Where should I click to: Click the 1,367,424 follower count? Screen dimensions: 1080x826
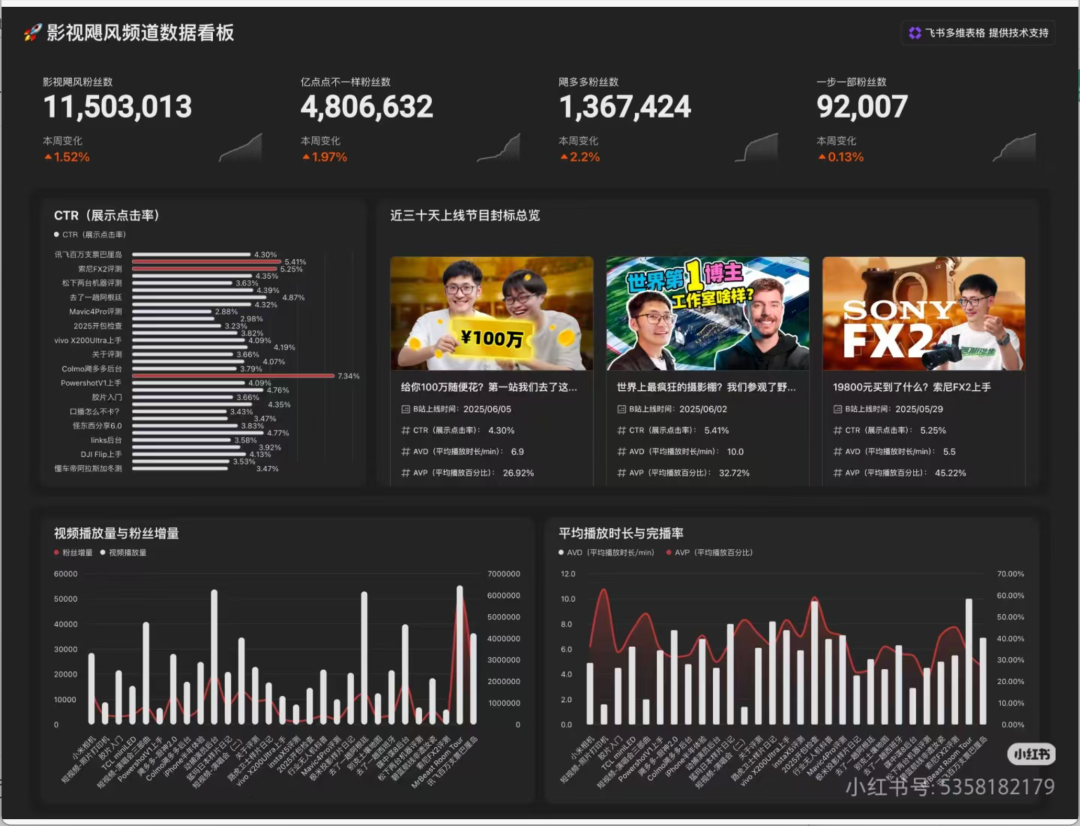(x=625, y=107)
